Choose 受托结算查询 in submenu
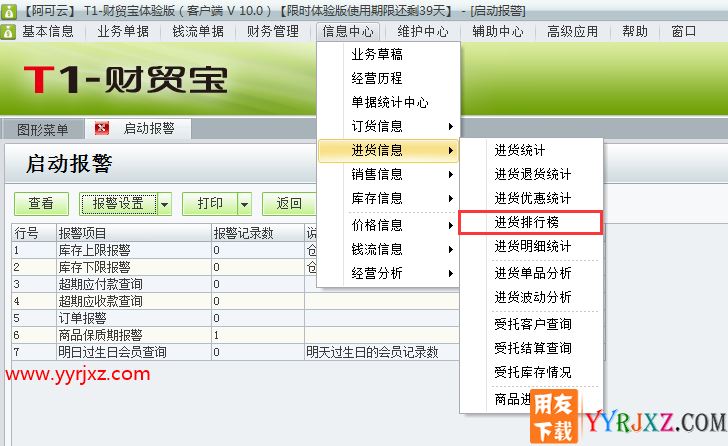728x446 pixels. point(531,348)
